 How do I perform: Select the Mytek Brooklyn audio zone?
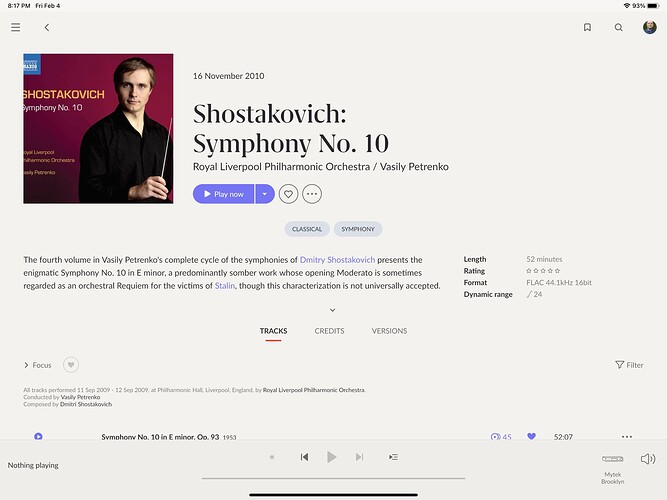(613, 468)
